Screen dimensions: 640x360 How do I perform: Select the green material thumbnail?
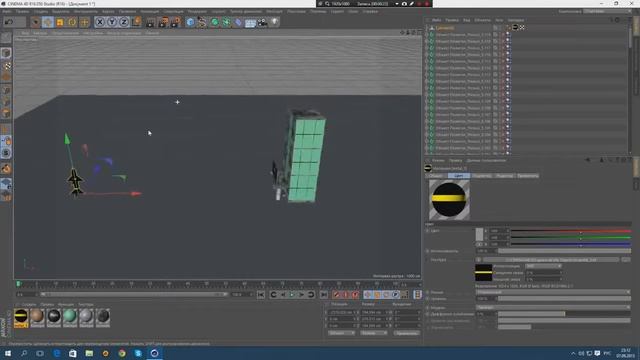(70, 318)
